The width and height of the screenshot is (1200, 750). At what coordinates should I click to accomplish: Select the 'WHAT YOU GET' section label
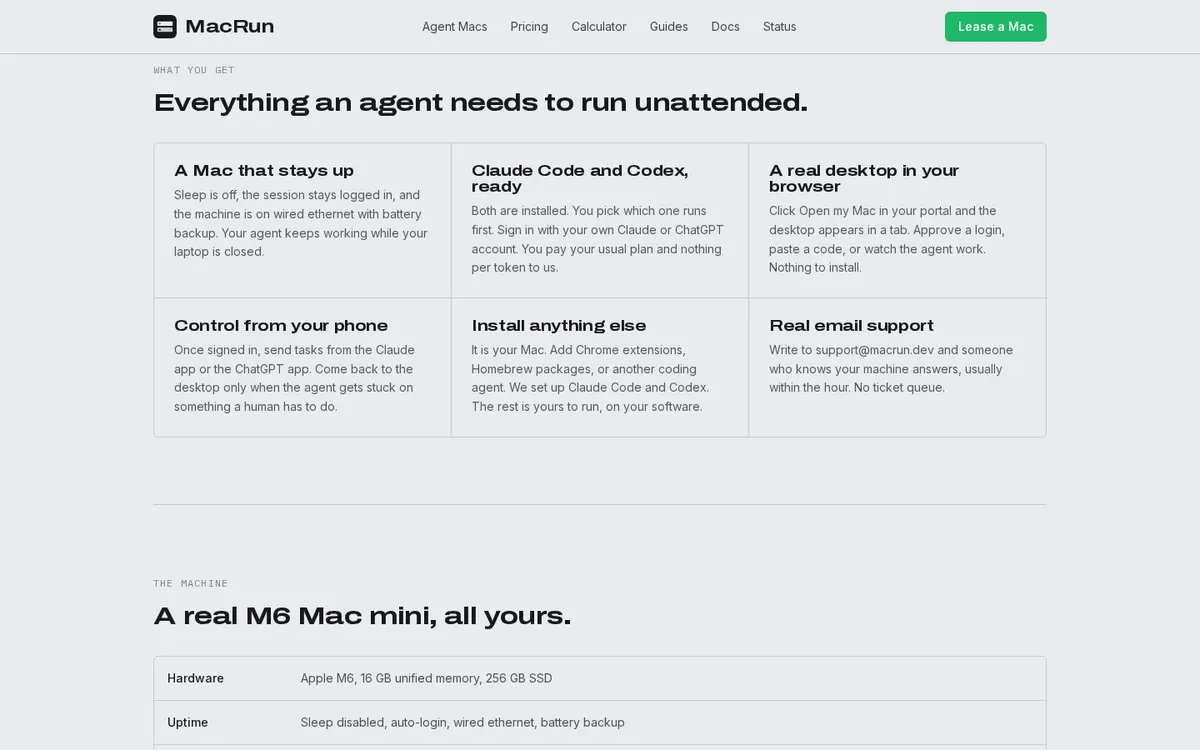point(194,70)
